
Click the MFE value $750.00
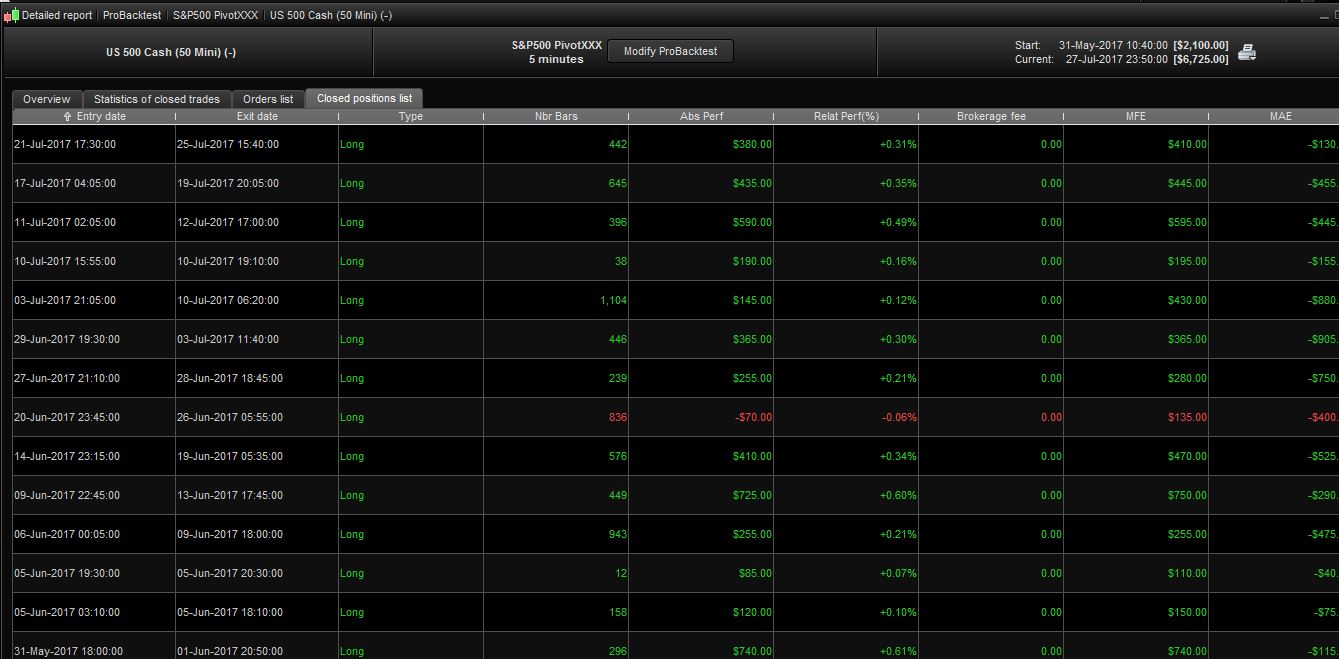(x=1187, y=495)
